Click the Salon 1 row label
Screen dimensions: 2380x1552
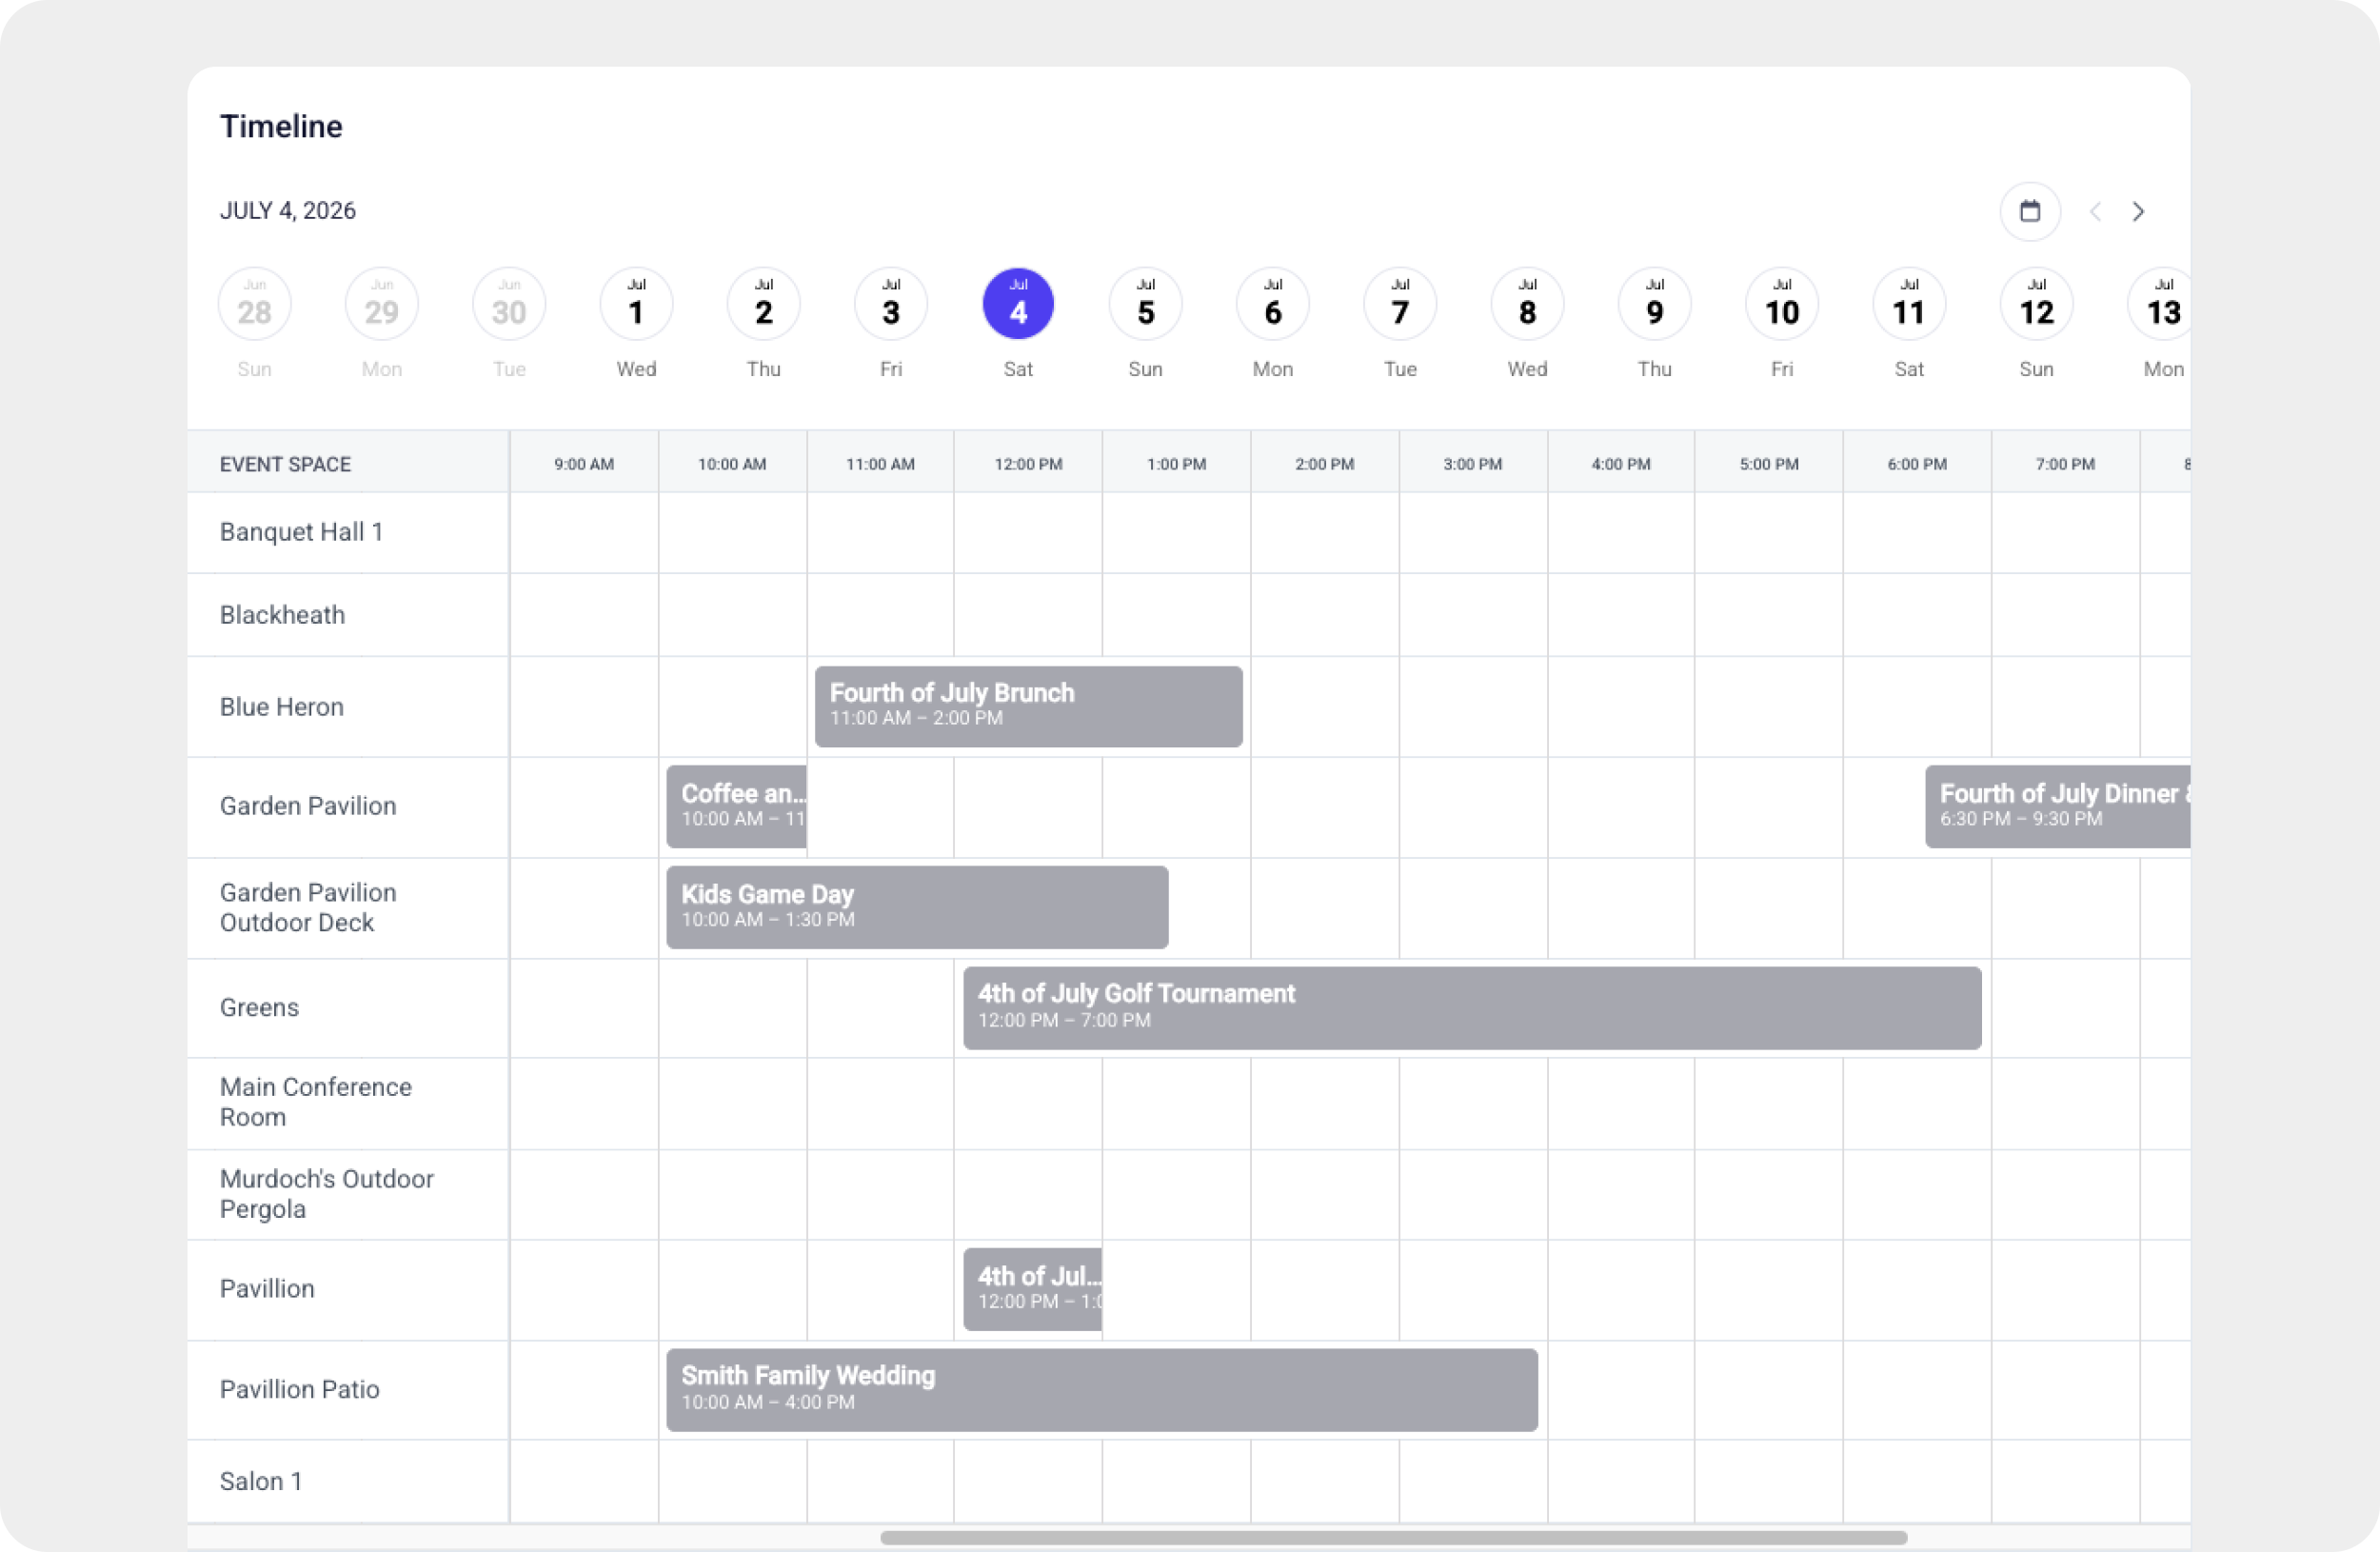pyautogui.click(x=261, y=1481)
